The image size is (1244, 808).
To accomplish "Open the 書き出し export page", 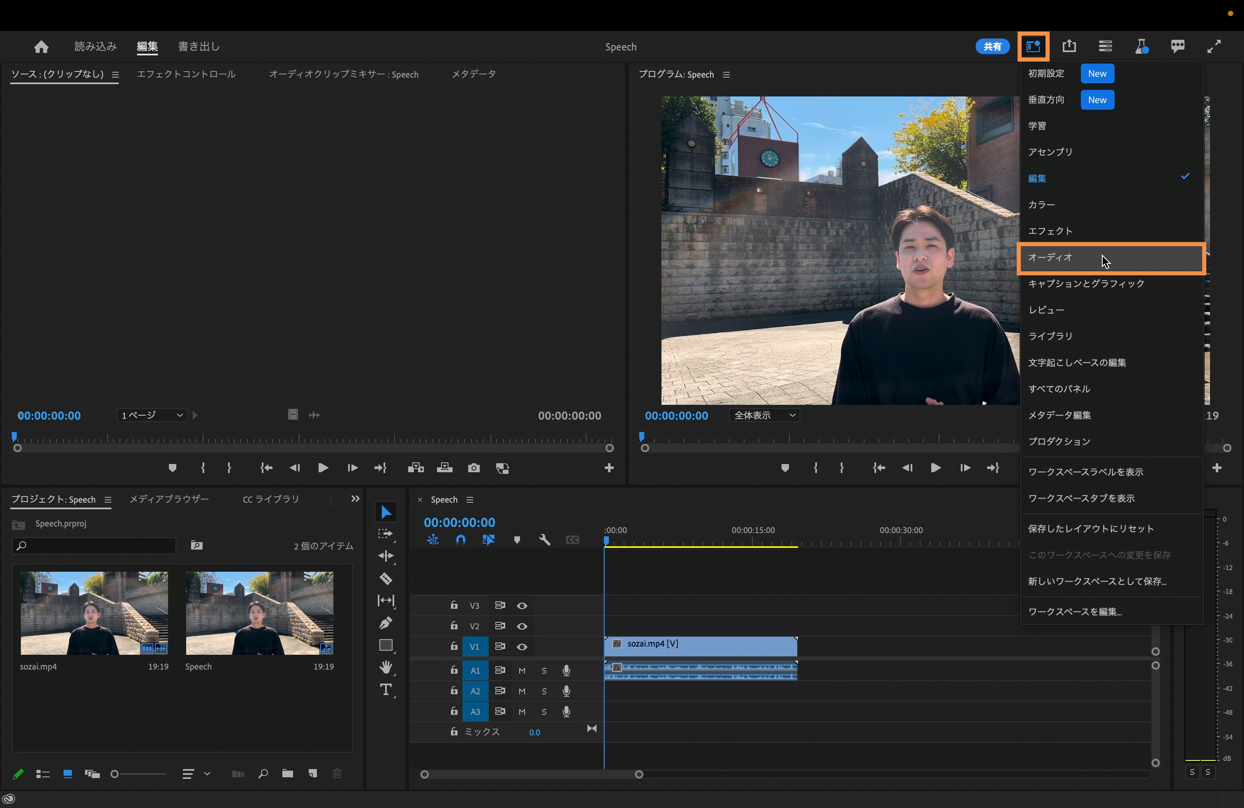I will 199,47.
